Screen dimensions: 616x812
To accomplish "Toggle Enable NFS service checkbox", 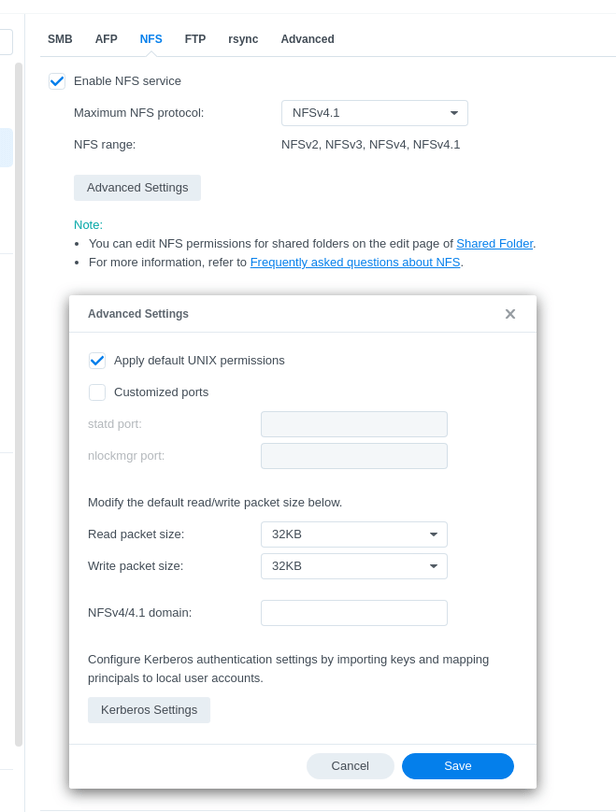I will 57,81.
